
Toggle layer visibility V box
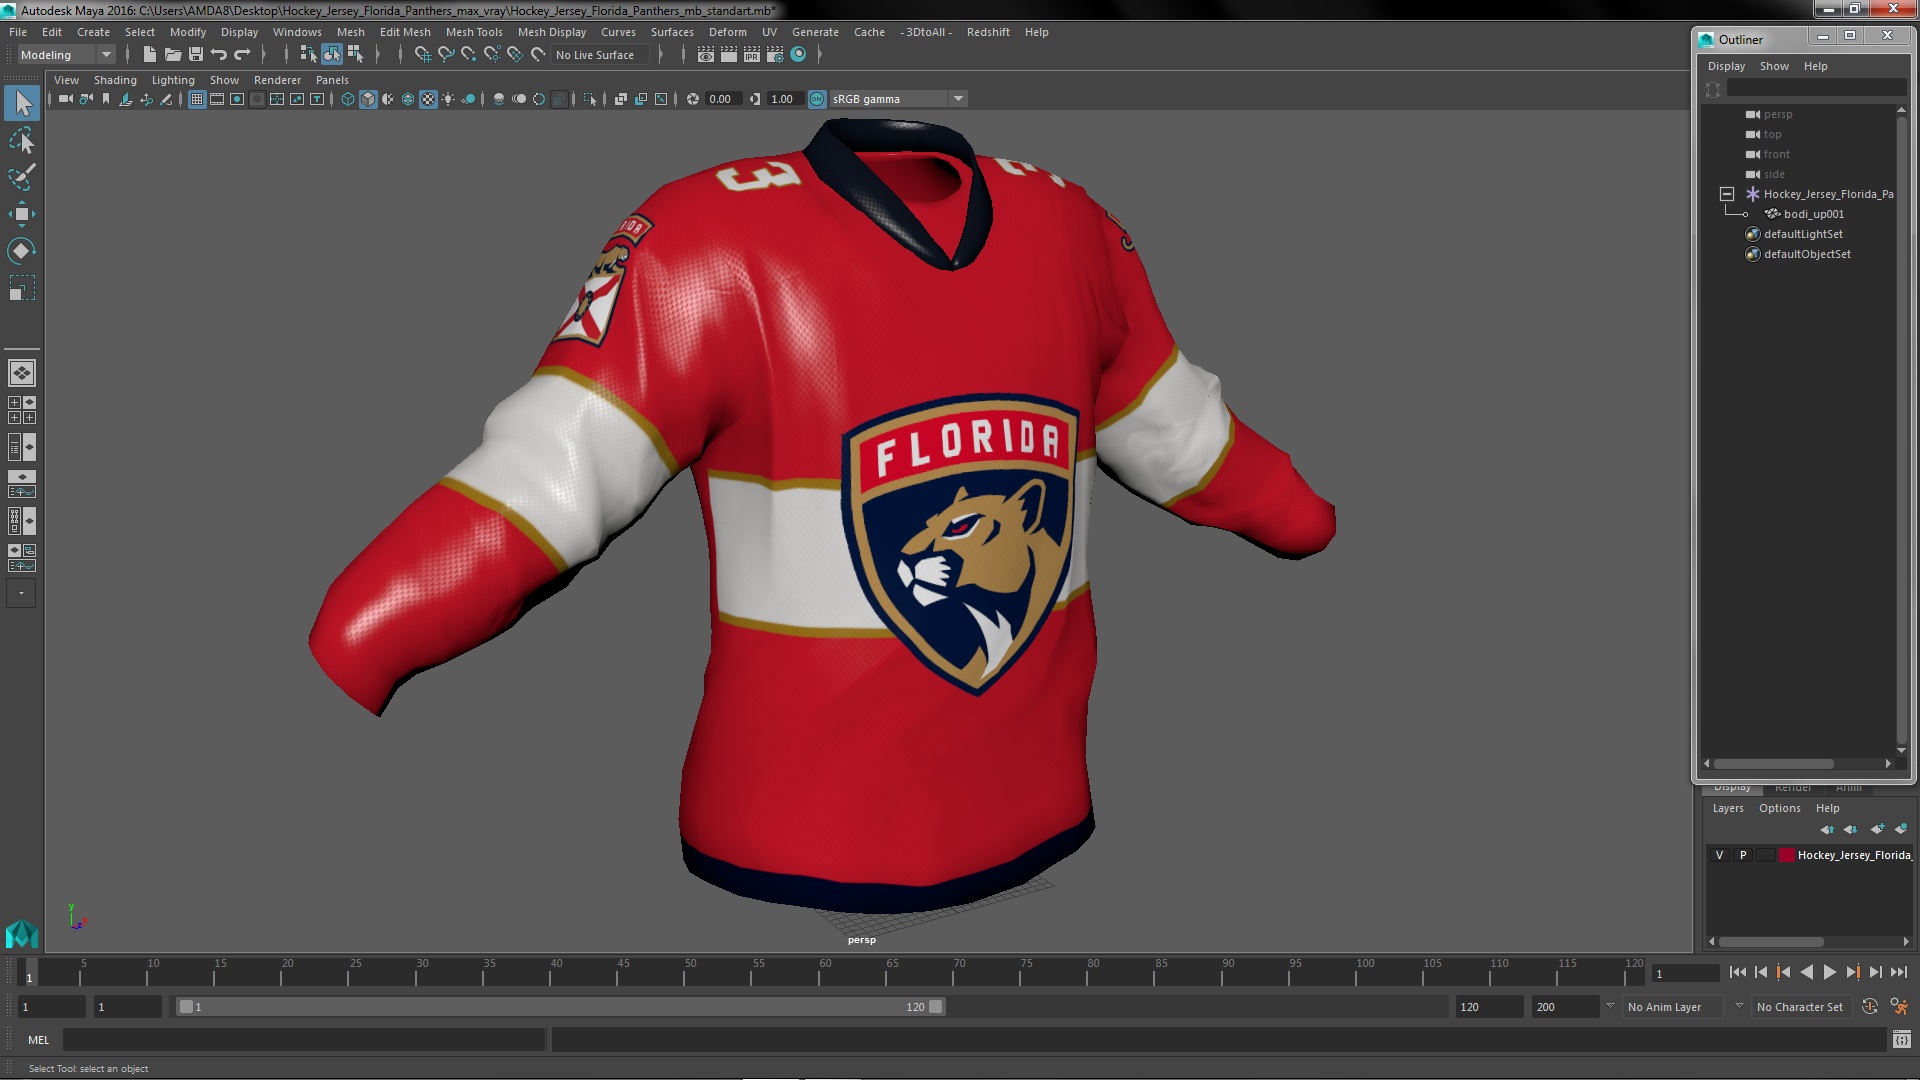click(x=1720, y=855)
